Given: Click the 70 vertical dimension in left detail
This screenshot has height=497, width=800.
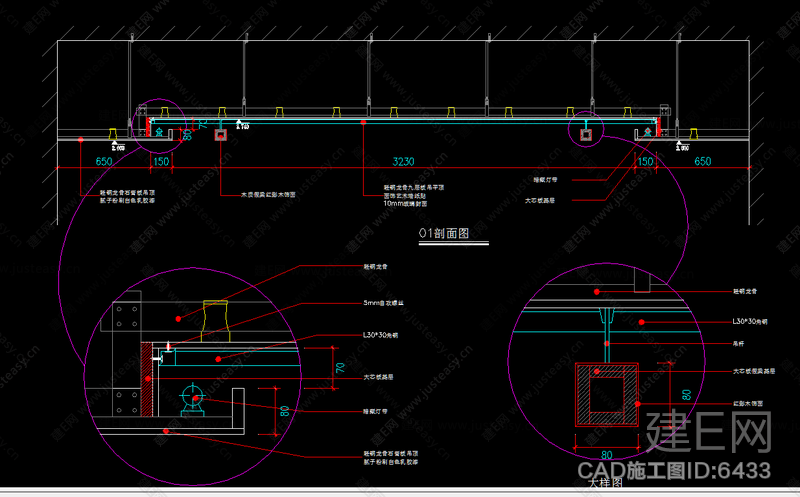Looking at the screenshot, I should pos(340,367).
